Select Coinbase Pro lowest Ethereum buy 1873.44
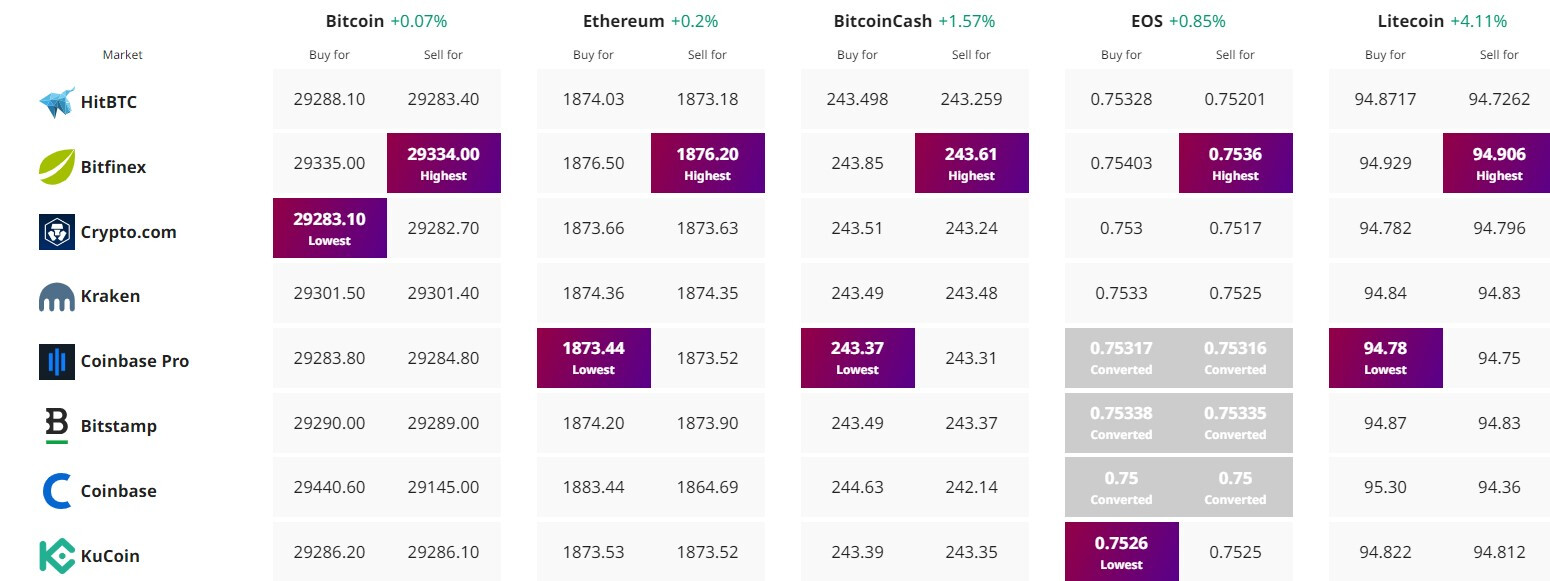1550x581 pixels. point(594,357)
